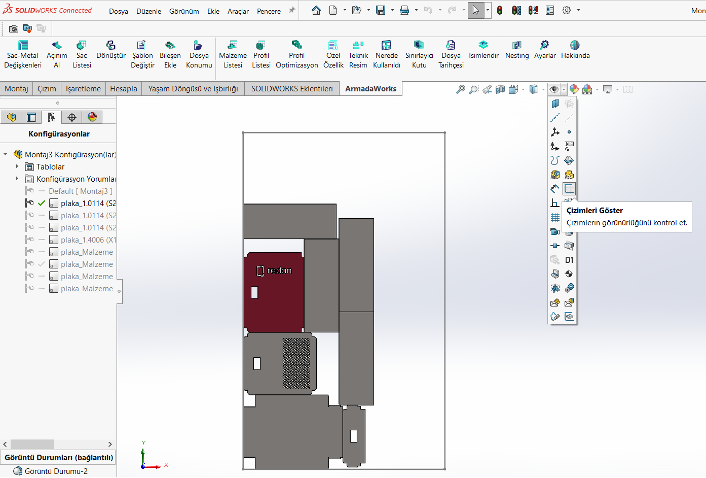The image size is (706, 478).
Task: Open the ConfigurationManager panel tab icon
Action: (x=51, y=117)
